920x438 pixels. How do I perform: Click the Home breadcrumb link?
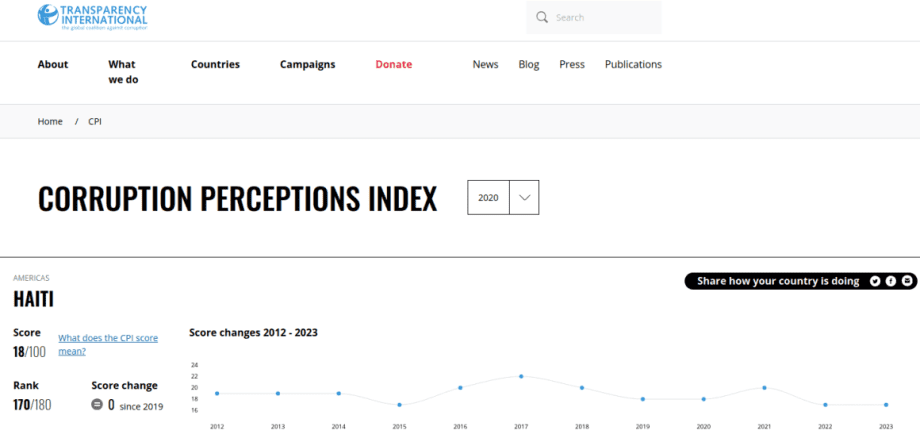click(50, 121)
